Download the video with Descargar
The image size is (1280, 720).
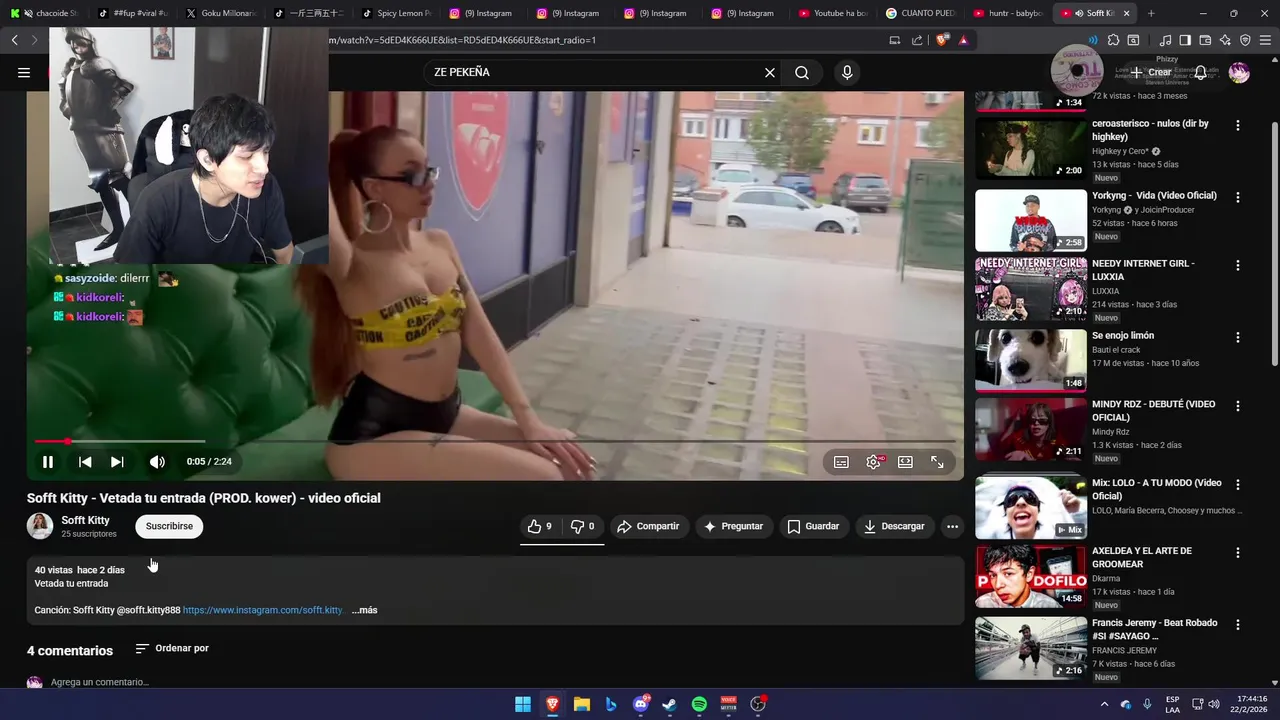tap(894, 526)
